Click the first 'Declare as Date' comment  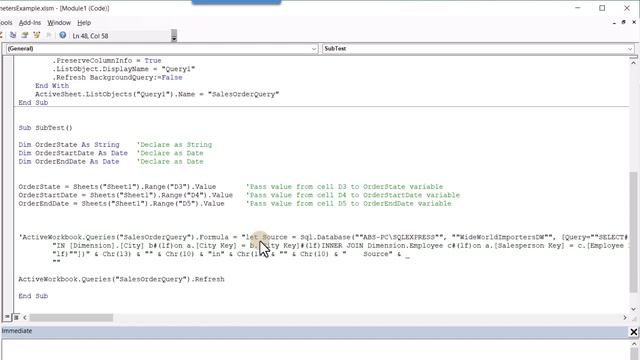click(x=170, y=153)
